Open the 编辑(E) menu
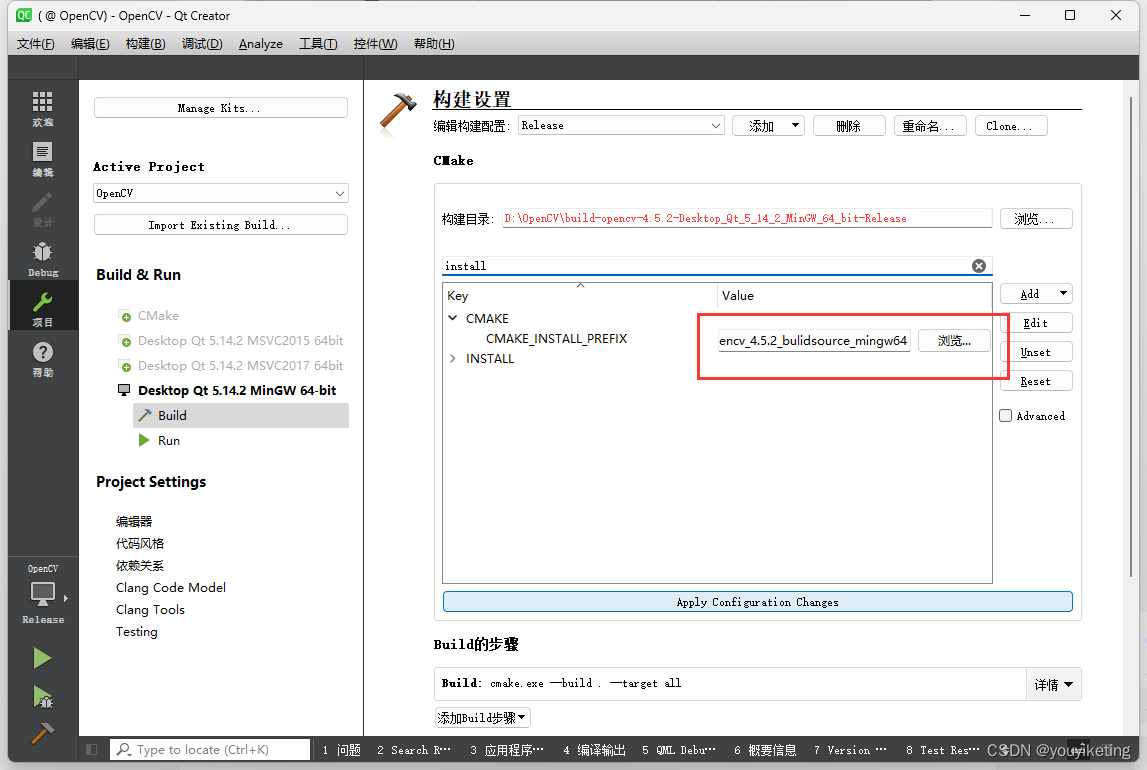1147x770 pixels. point(90,44)
